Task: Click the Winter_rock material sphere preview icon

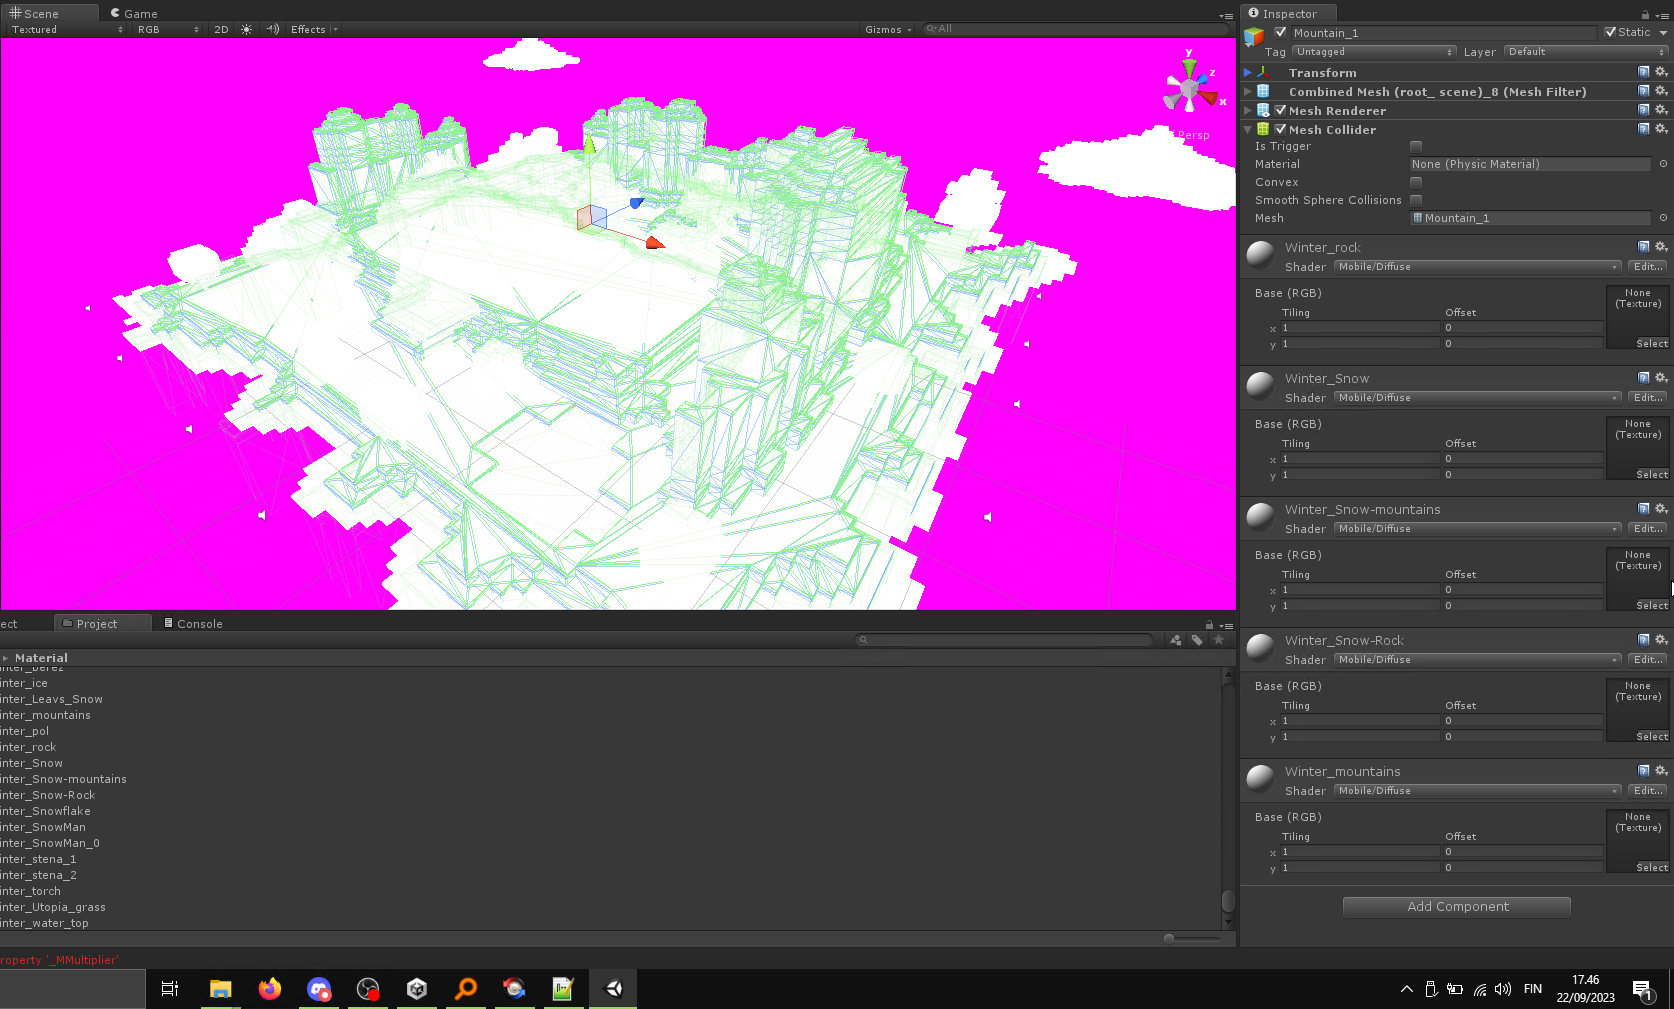Action: 1259,255
